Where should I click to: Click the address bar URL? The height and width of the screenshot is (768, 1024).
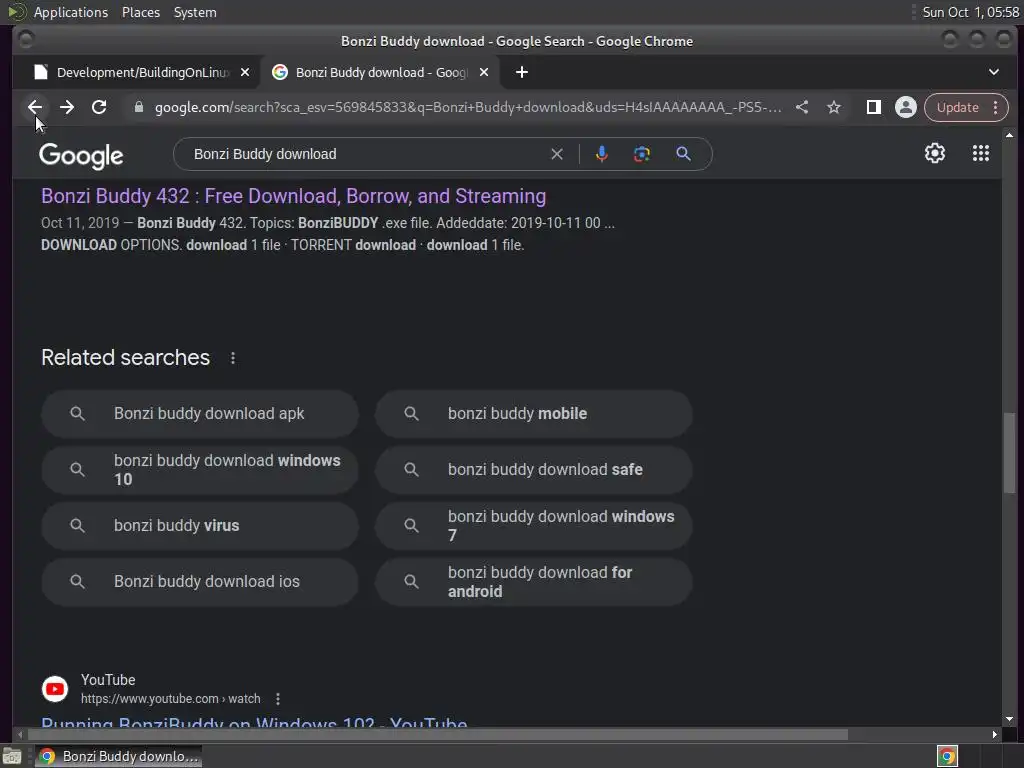coord(468,107)
